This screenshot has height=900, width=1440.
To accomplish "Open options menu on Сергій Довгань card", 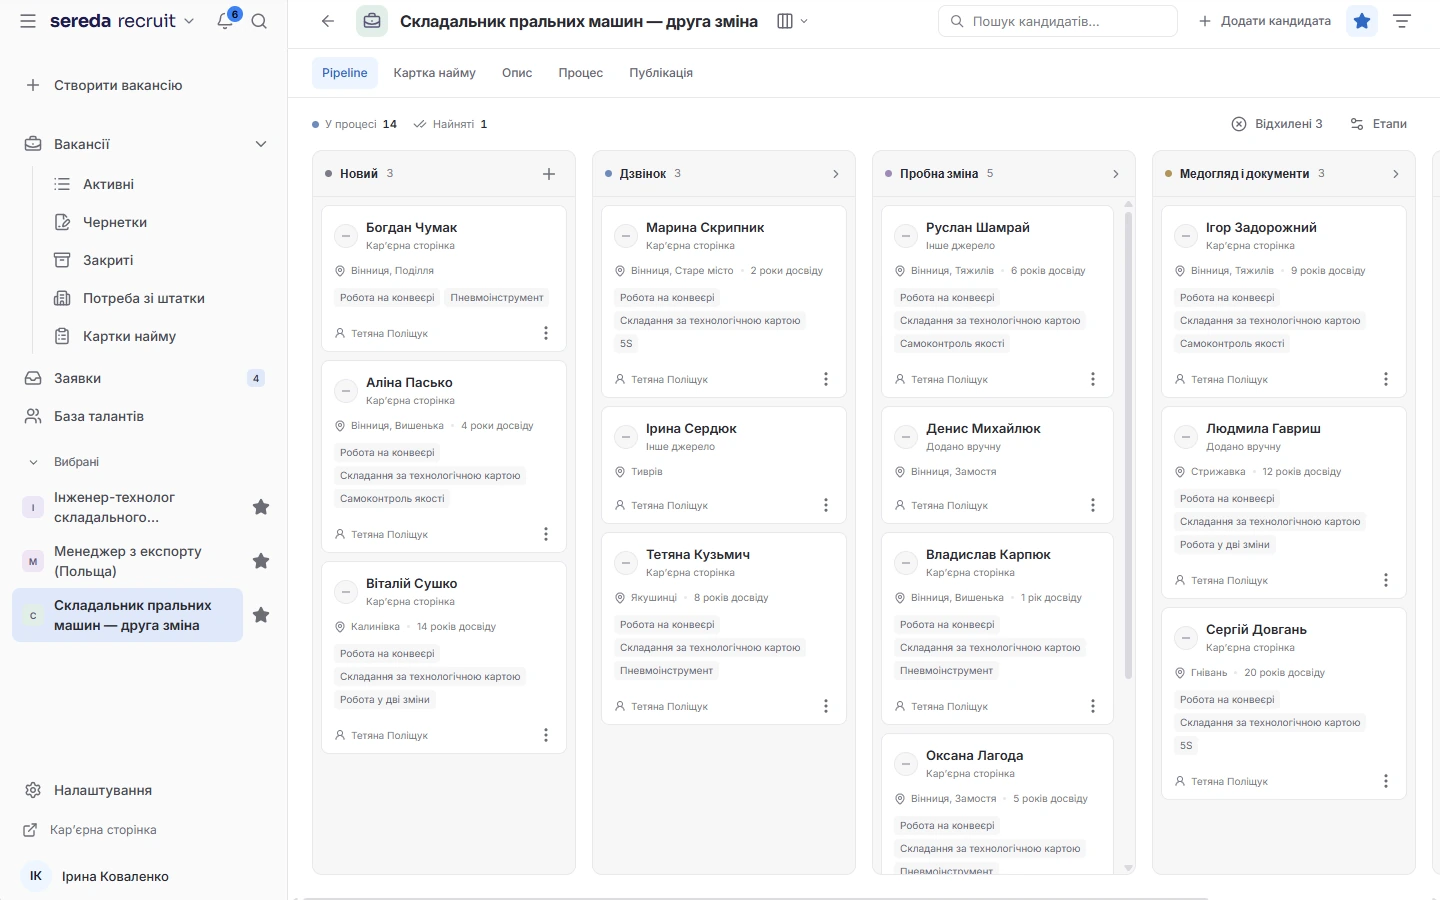I will (x=1386, y=781).
